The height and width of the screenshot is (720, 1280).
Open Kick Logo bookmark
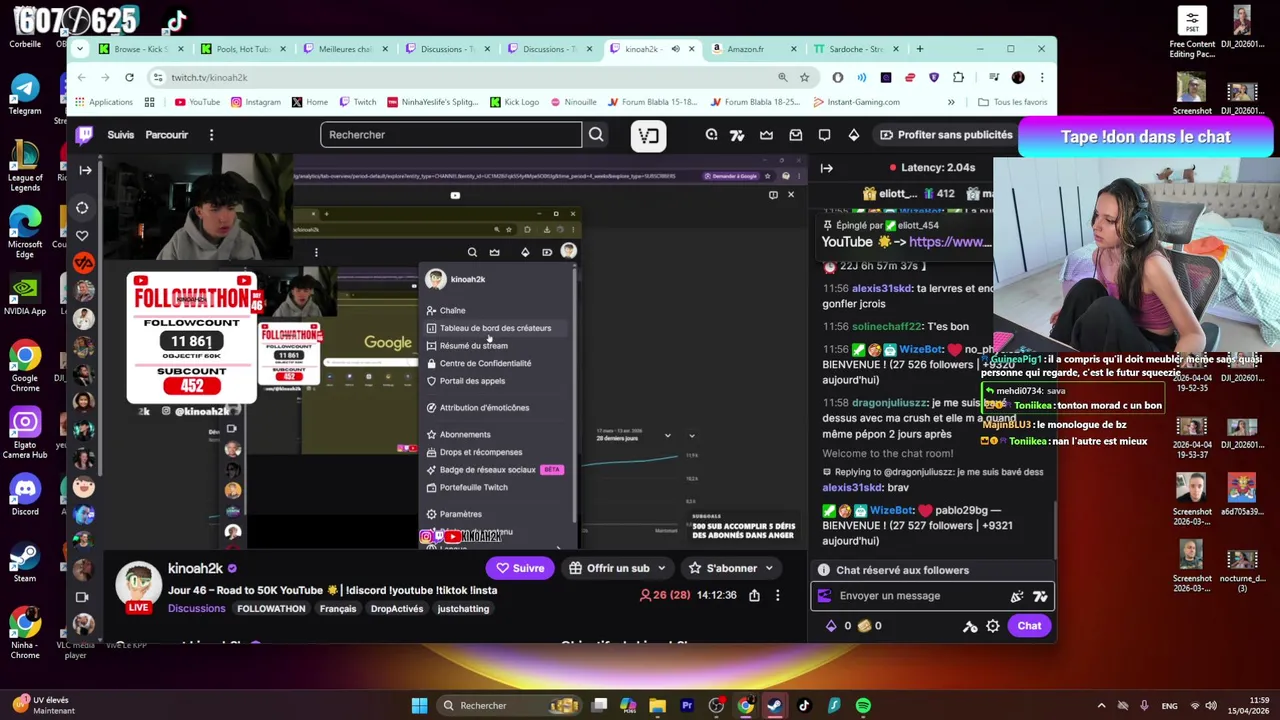click(515, 102)
